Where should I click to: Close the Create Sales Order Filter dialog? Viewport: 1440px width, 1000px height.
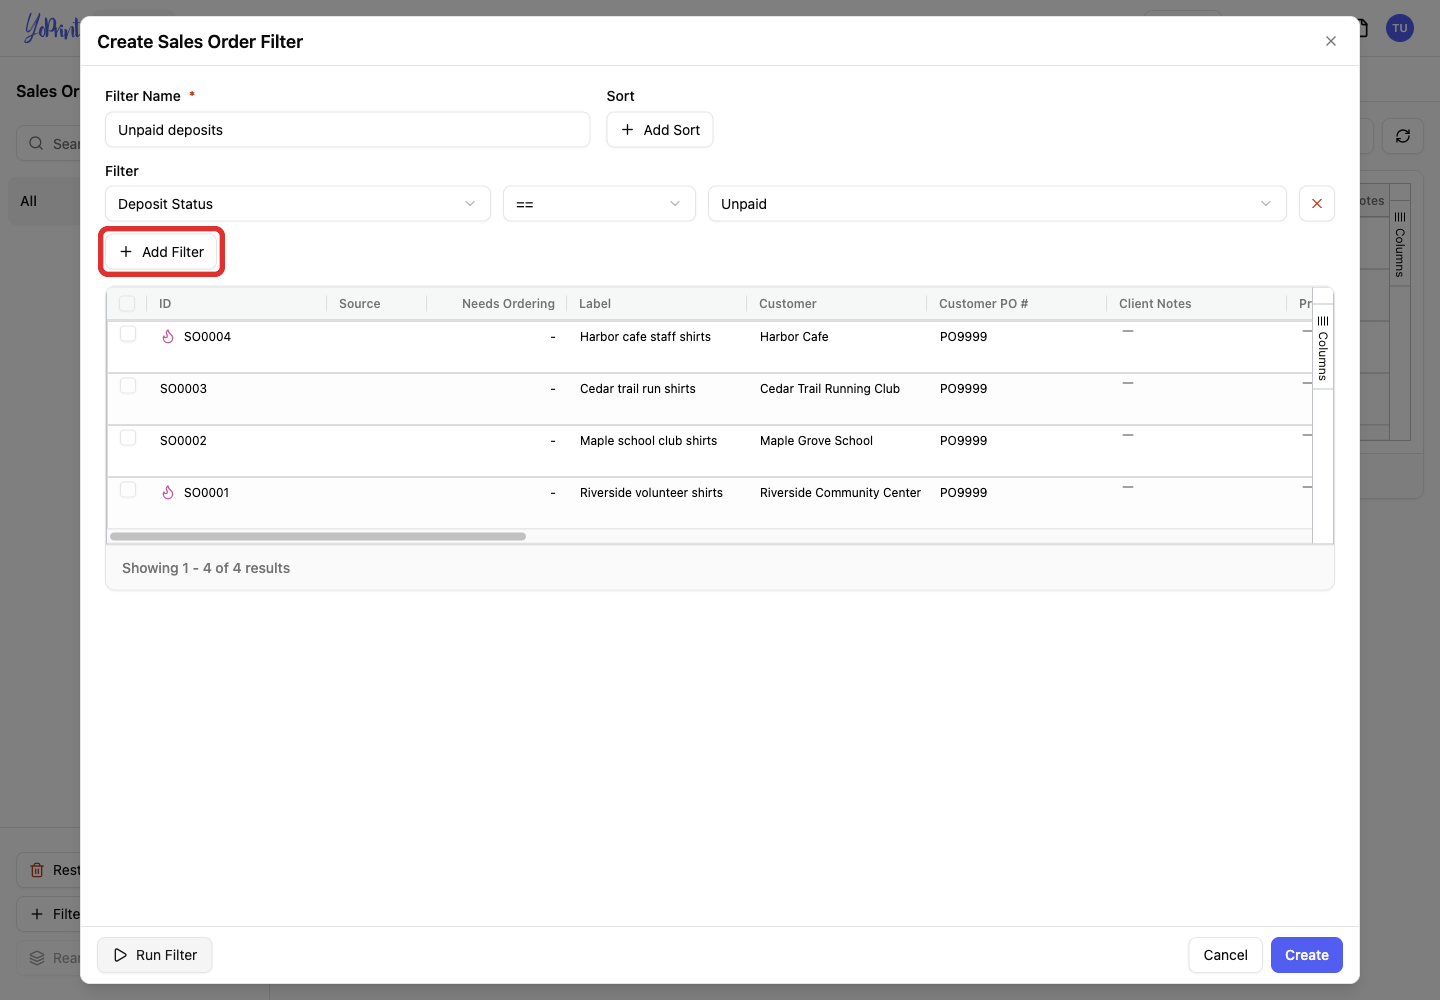point(1330,41)
